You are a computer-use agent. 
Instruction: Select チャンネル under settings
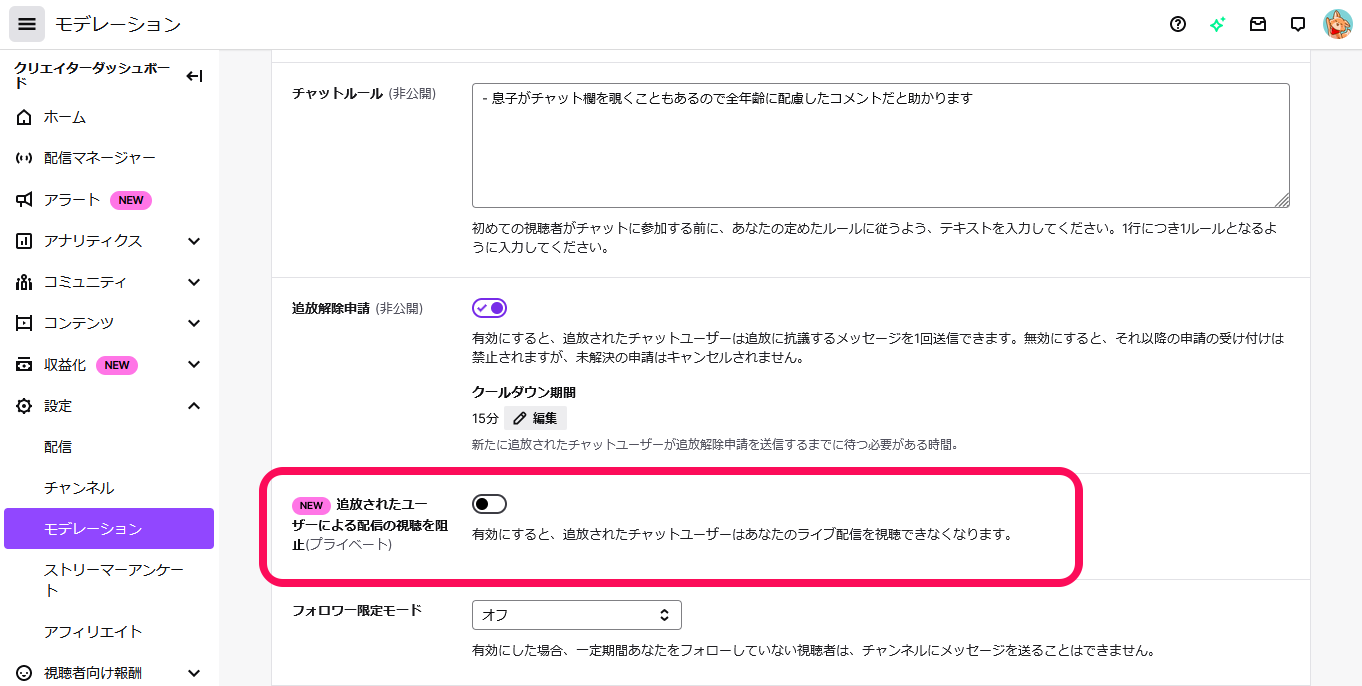(79, 488)
